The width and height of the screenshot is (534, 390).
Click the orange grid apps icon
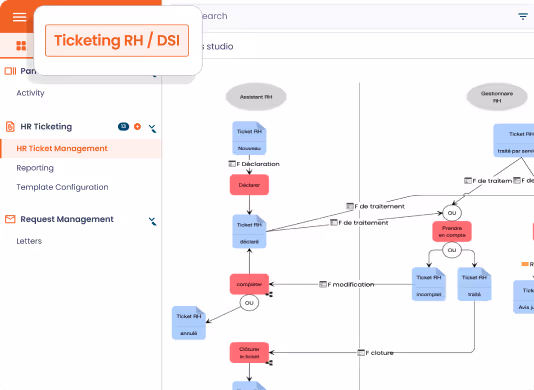21,45
